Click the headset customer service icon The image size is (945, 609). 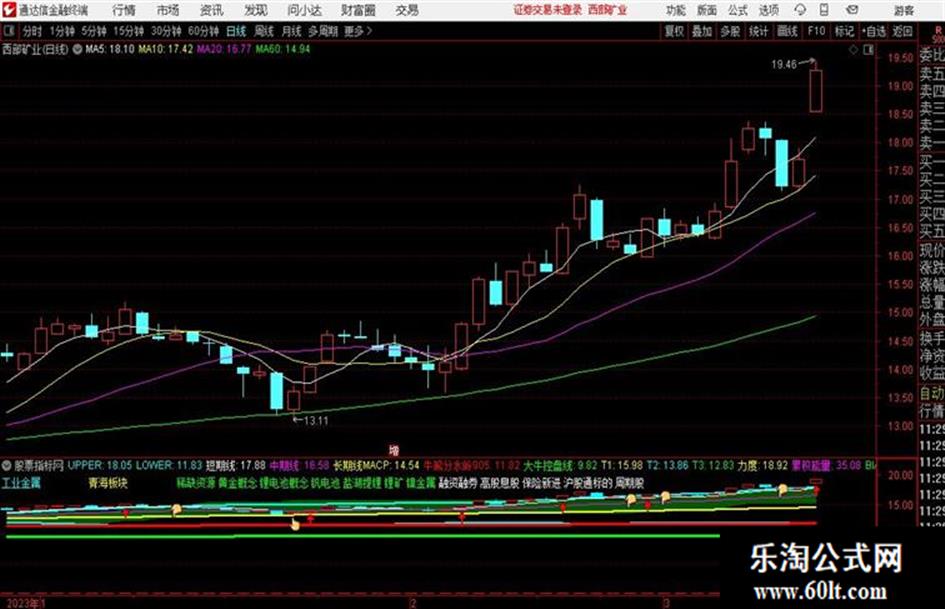coord(800,10)
